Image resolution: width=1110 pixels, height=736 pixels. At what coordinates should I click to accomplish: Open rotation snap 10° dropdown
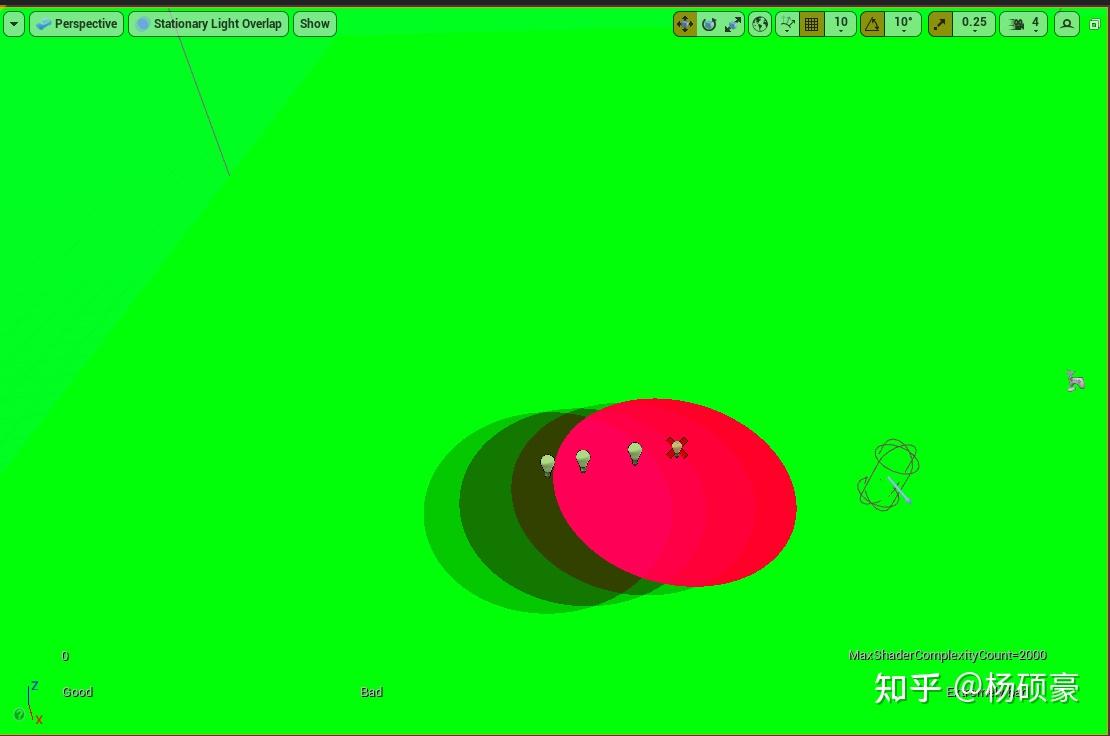(903, 24)
